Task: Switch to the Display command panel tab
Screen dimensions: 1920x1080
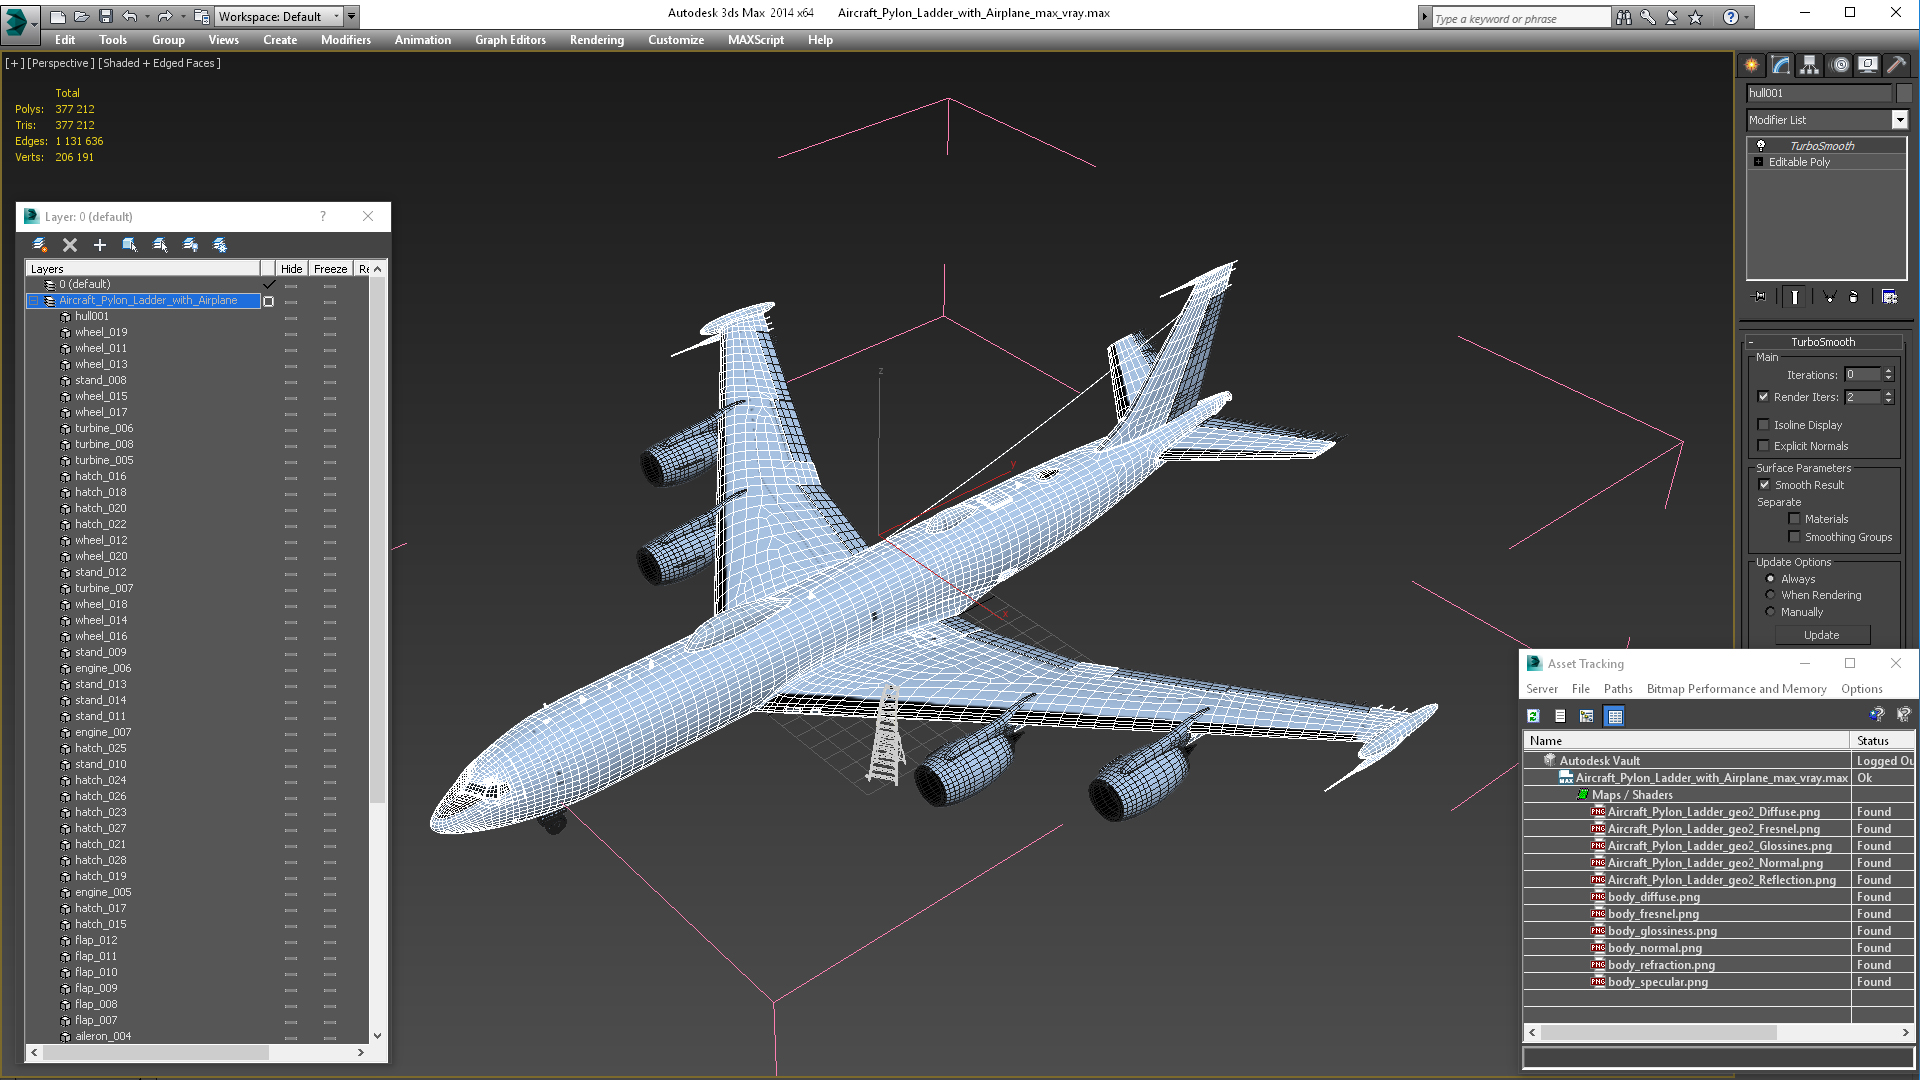Action: coord(1868,65)
